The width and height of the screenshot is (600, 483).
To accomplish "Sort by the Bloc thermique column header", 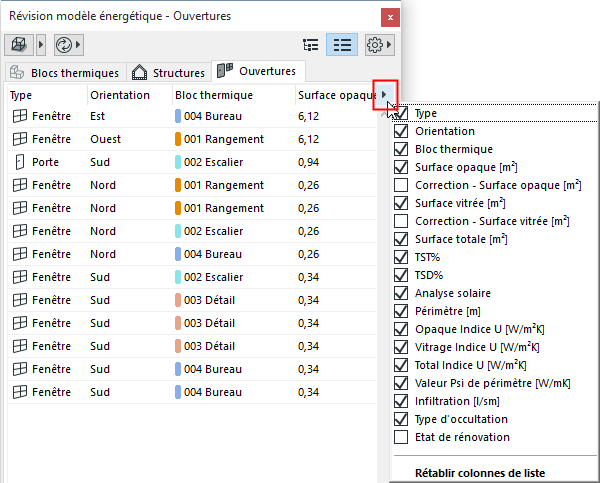I will (x=234, y=95).
